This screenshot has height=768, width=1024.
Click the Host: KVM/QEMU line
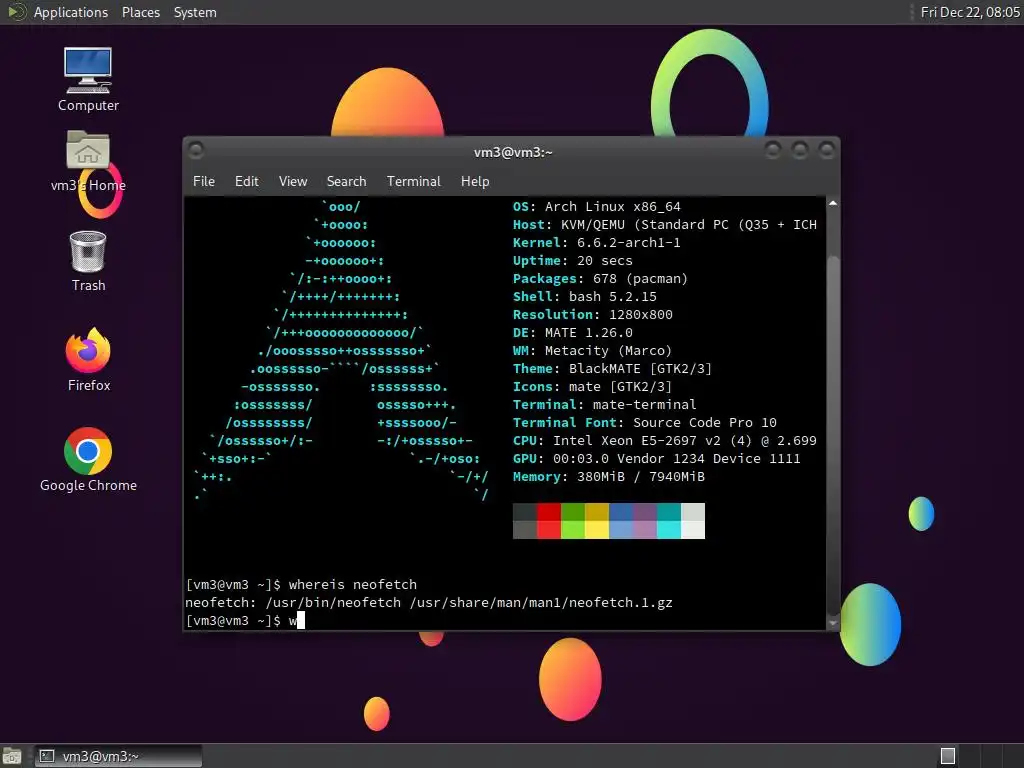pos(665,225)
